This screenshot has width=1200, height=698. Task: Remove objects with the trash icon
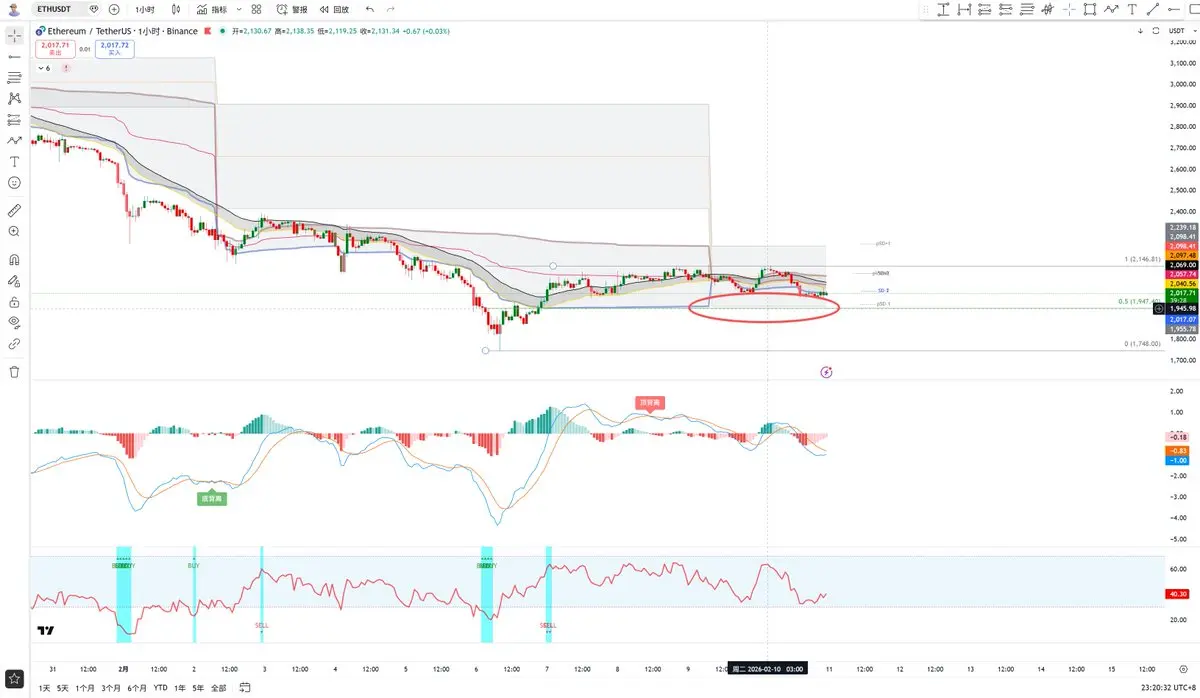(14, 371)
